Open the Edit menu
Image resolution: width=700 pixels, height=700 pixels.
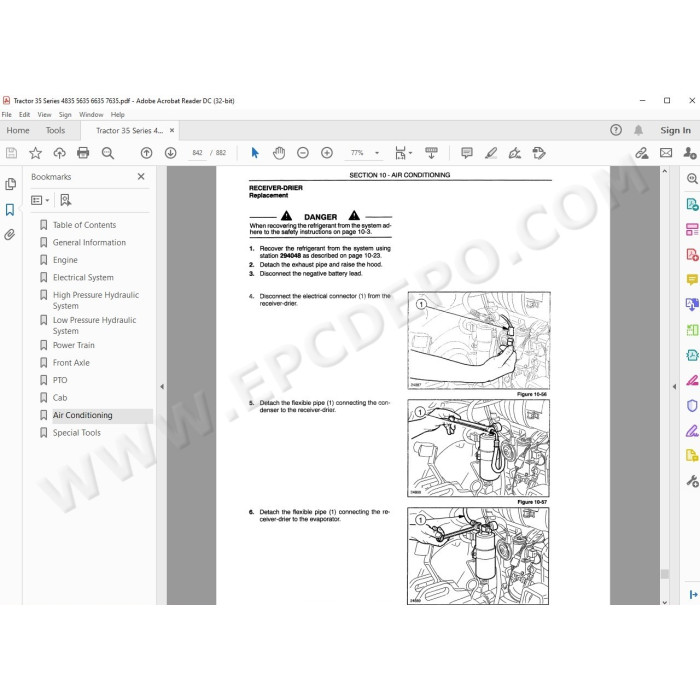pos(24,115)
